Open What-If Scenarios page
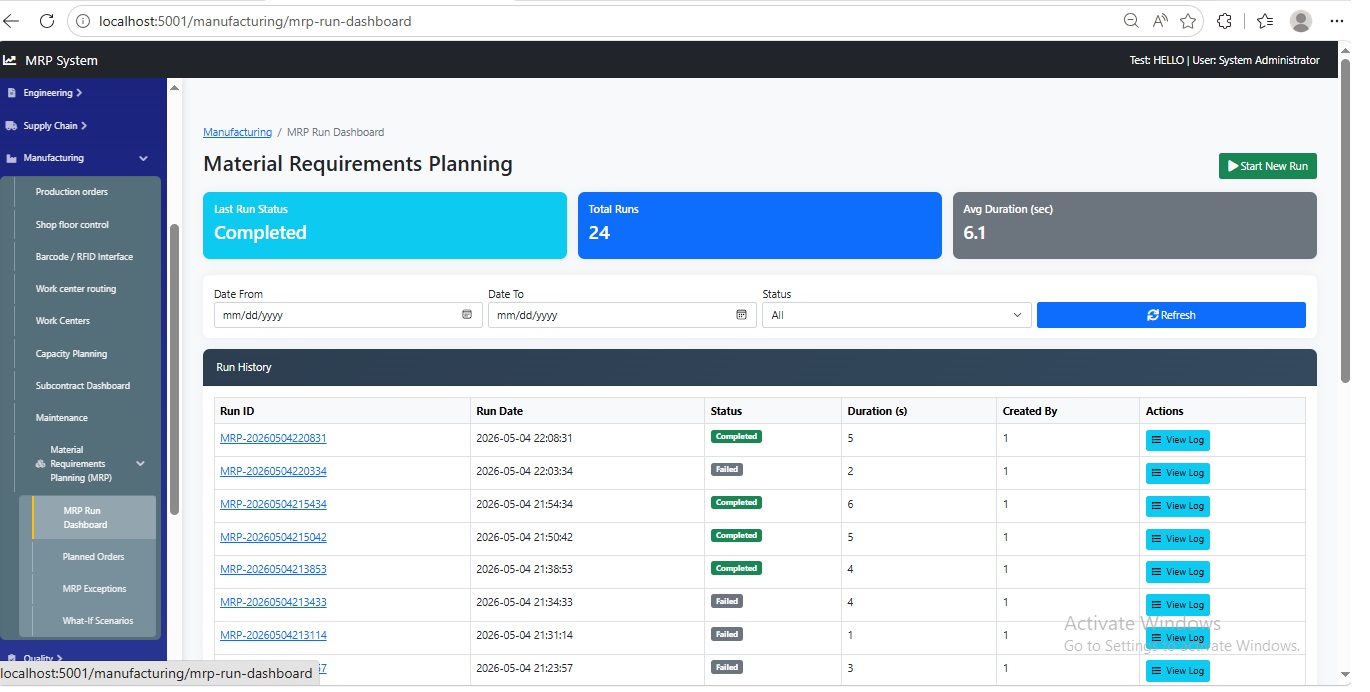 click(98, 621)
